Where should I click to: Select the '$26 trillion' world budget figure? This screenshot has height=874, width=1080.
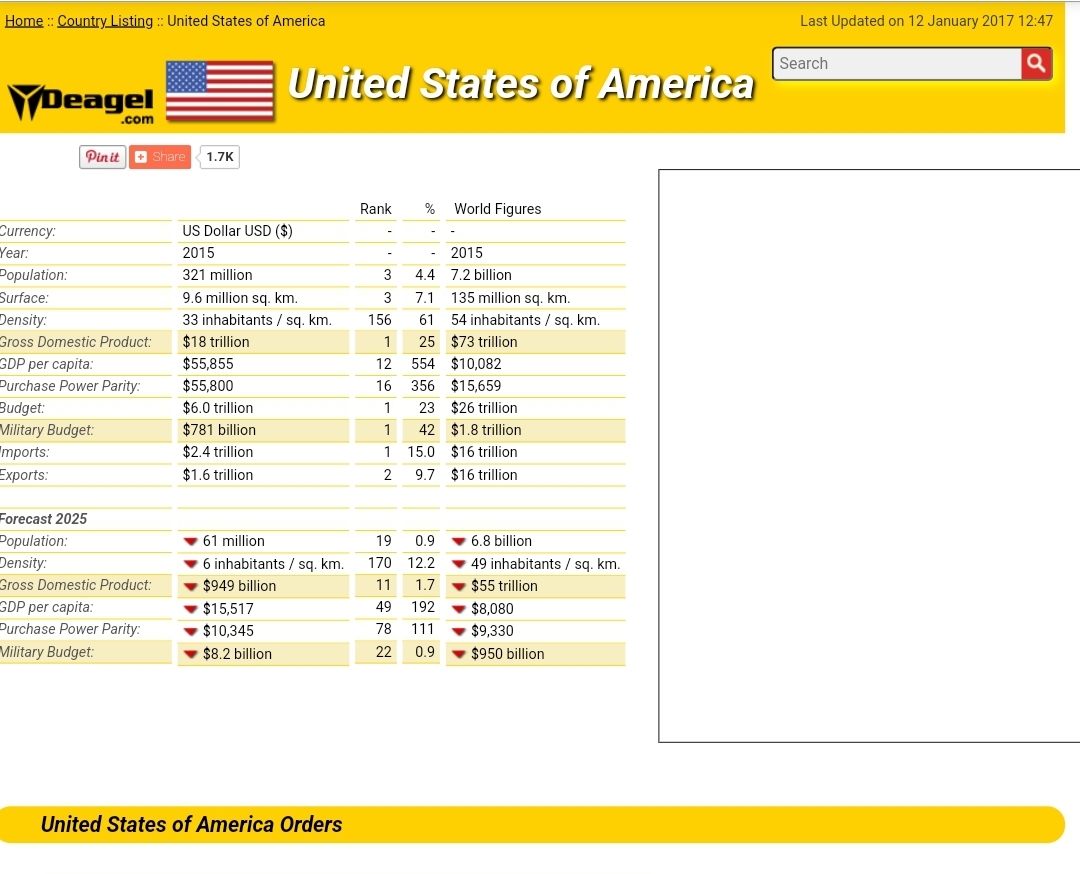point(484,408)
